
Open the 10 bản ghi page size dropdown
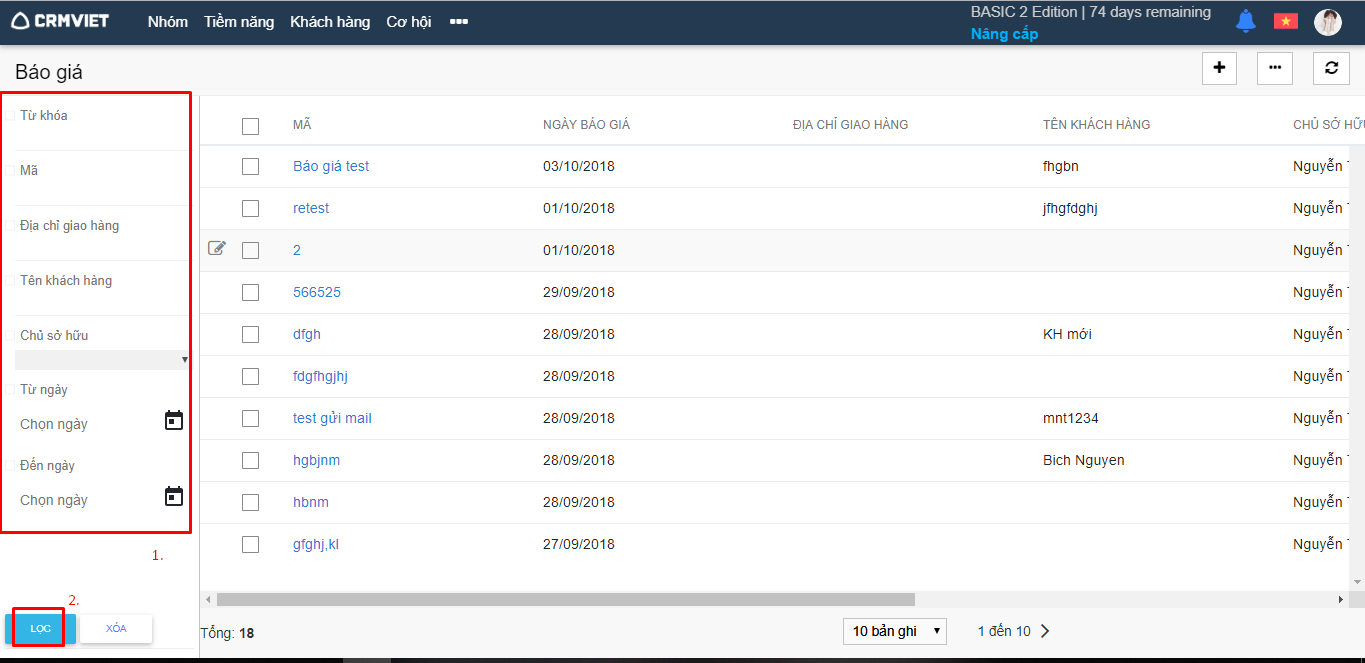(895, 631)
